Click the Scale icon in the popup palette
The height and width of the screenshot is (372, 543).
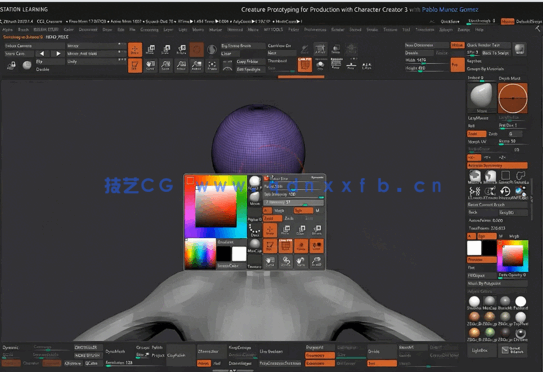coord(301,230)
